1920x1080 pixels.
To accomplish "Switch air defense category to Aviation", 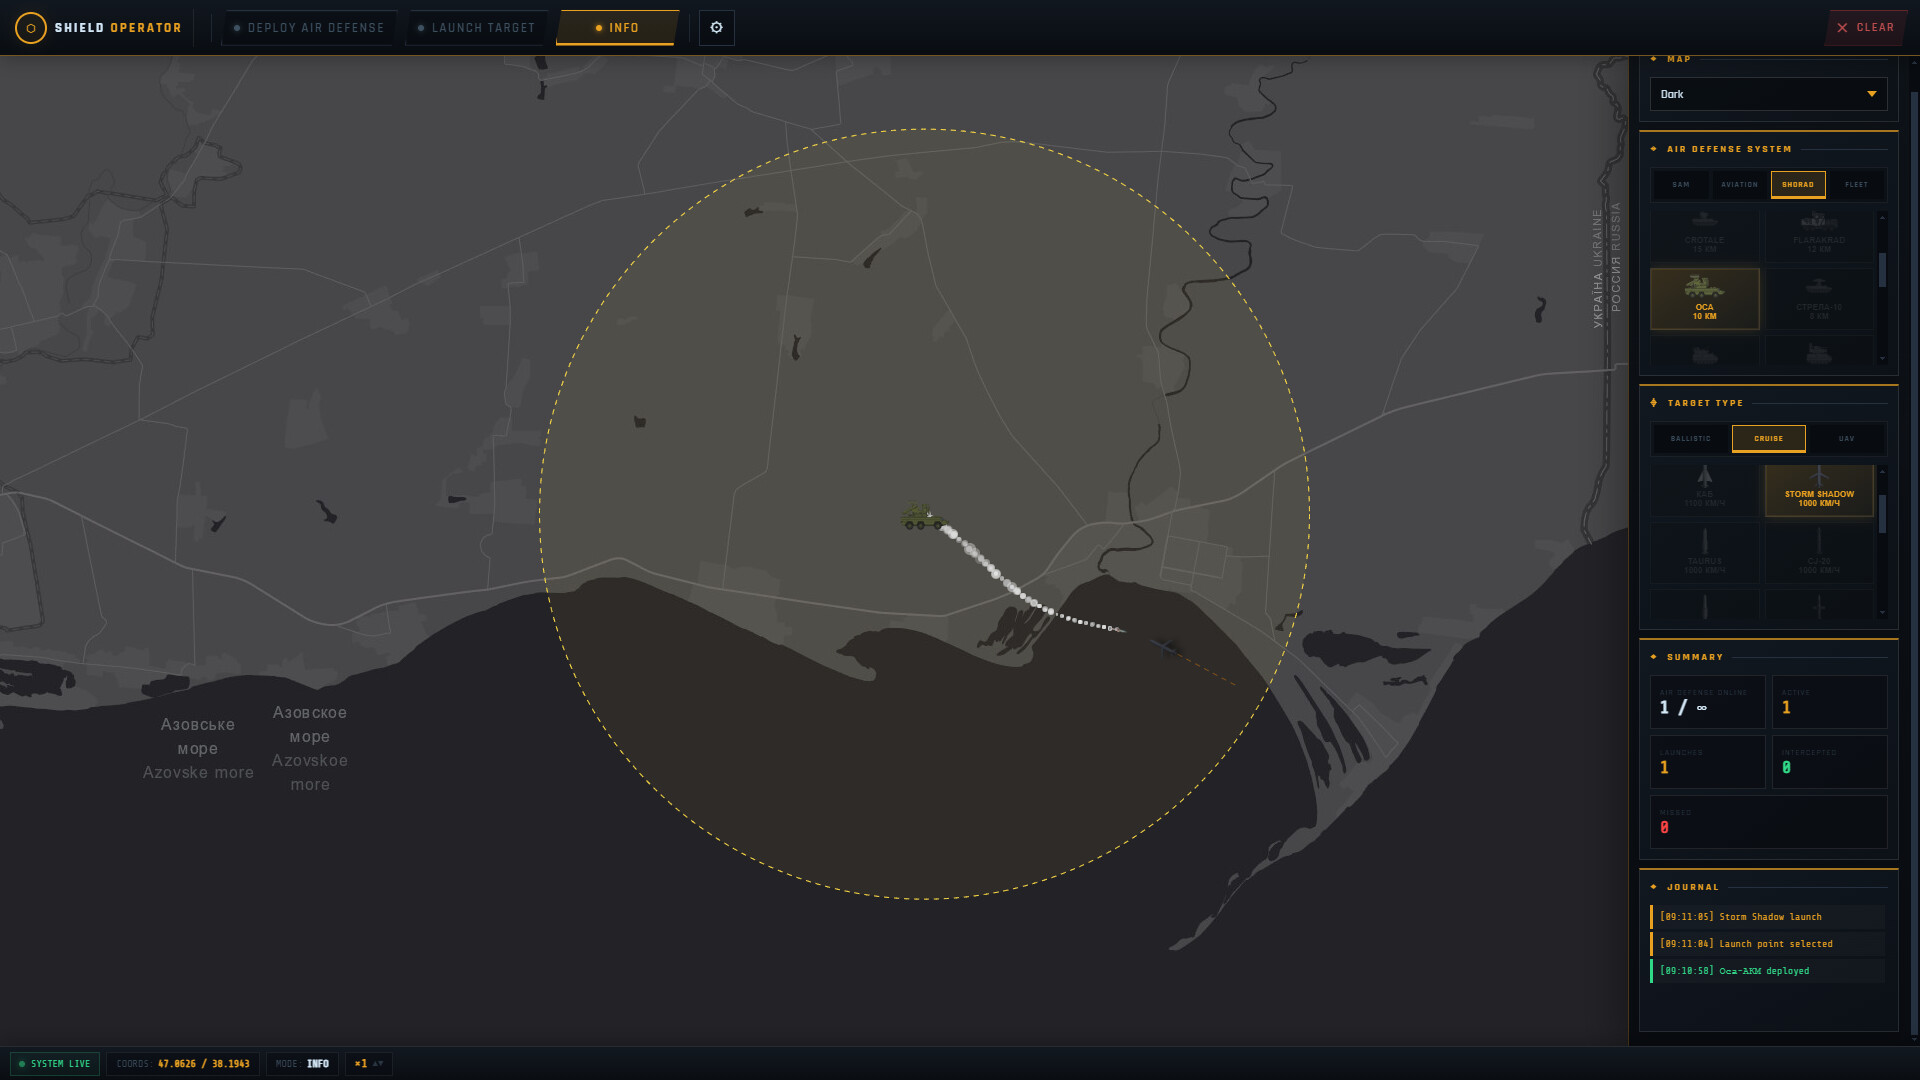I will tap(1739, 185).
